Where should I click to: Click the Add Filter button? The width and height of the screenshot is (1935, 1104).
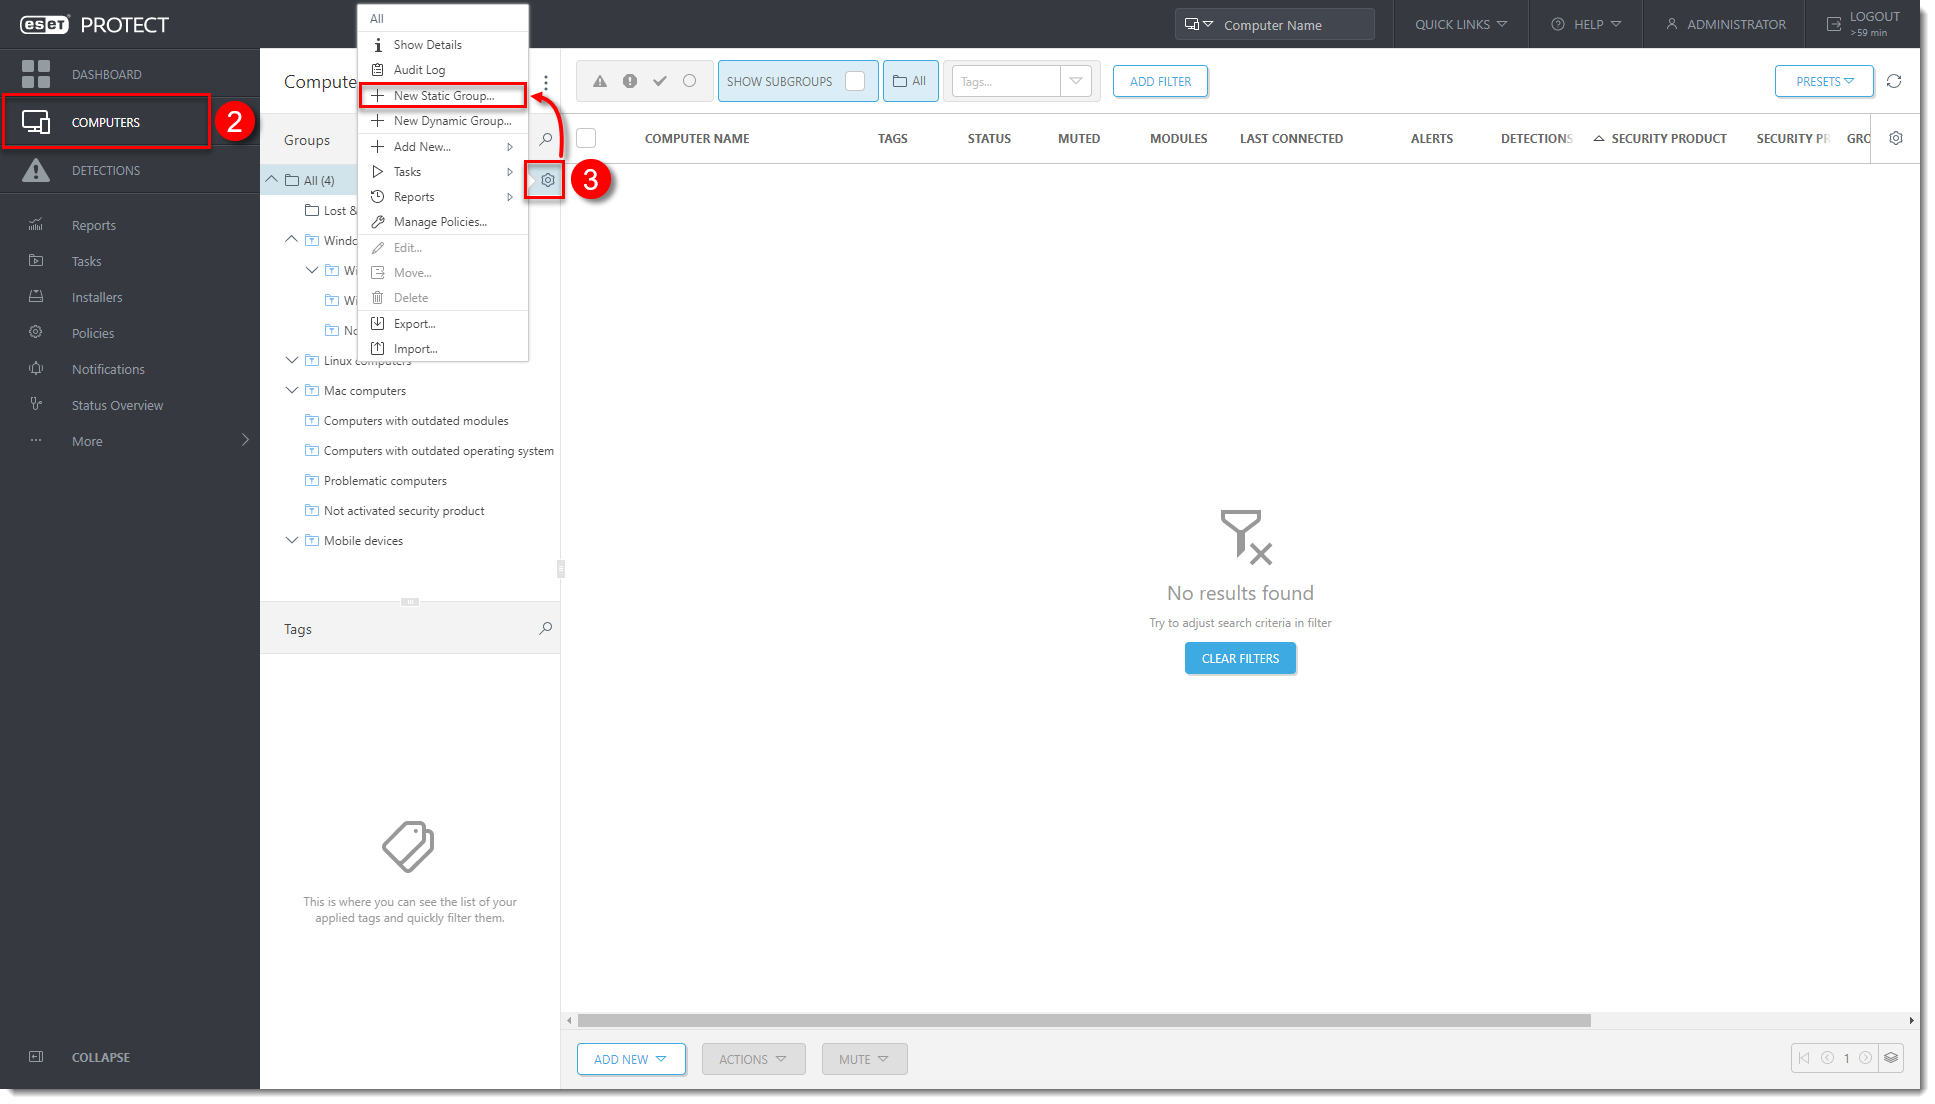tap(1160, 81)
